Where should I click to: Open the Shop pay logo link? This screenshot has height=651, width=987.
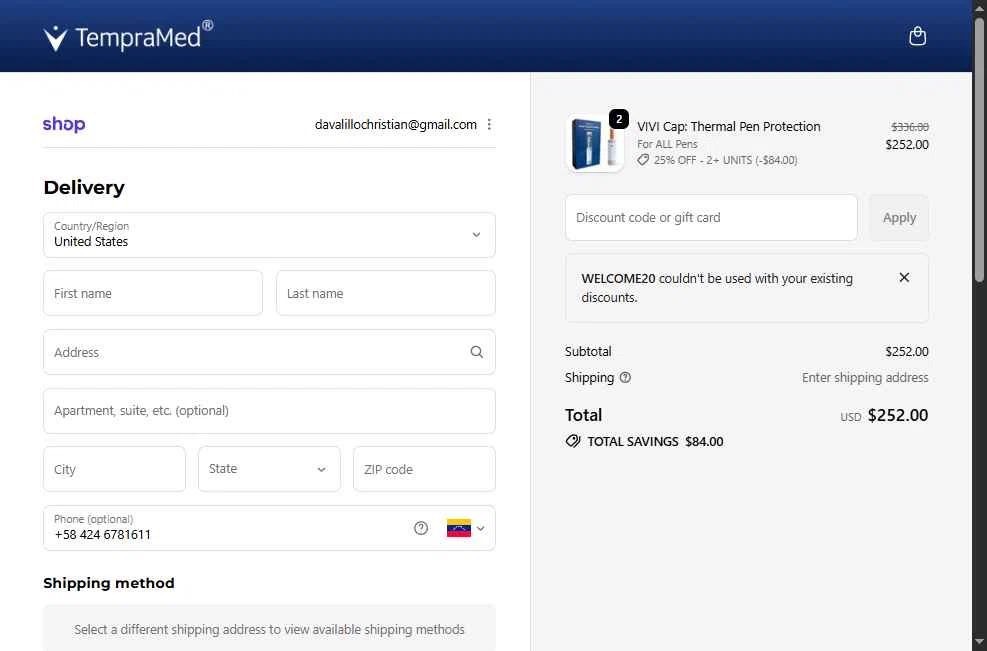pyautogui.click(x=64, y=124)
